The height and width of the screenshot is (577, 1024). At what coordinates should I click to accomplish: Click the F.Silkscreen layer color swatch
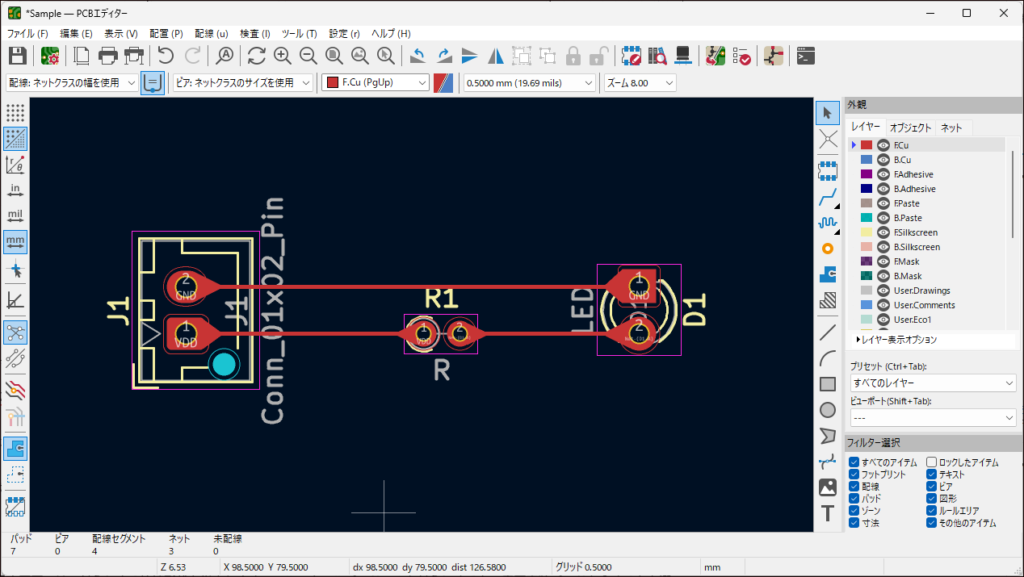(x=866, y=232)
